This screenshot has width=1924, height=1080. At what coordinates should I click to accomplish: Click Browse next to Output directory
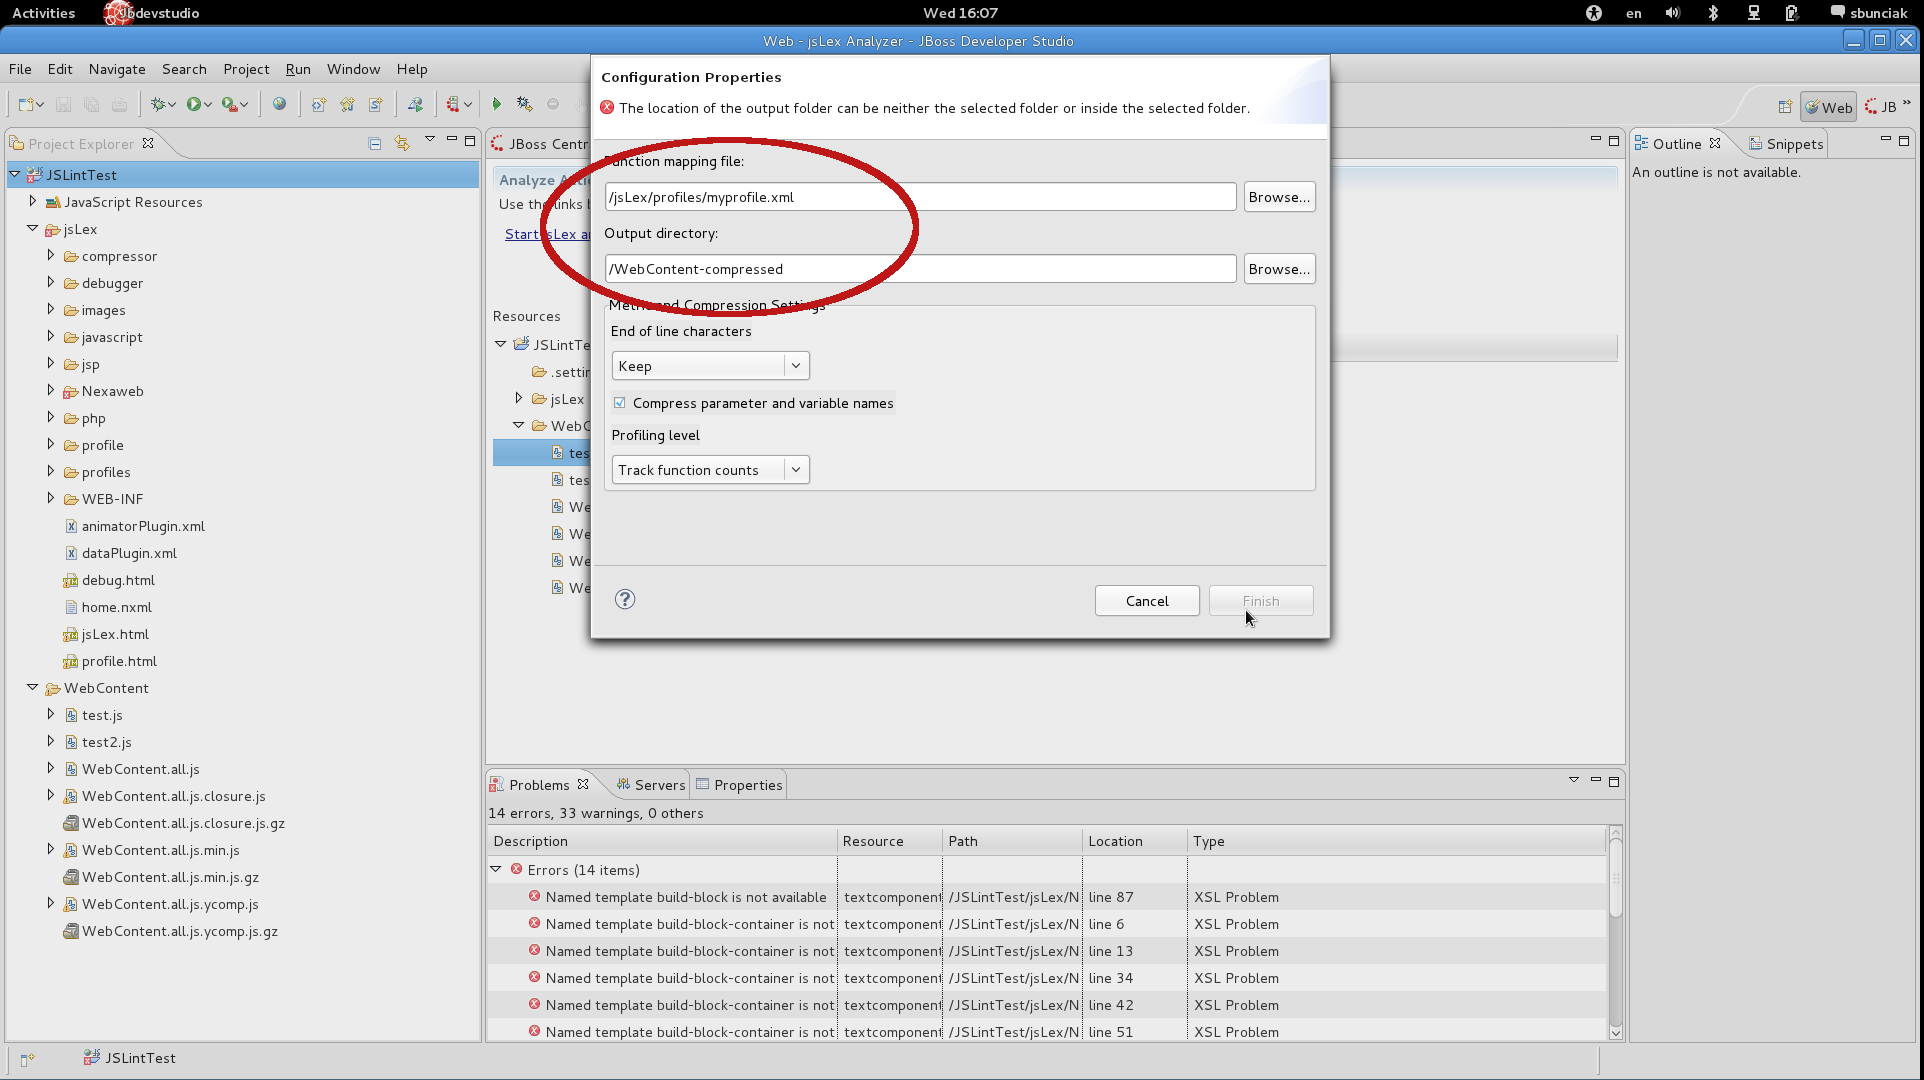click(1278, 269)
